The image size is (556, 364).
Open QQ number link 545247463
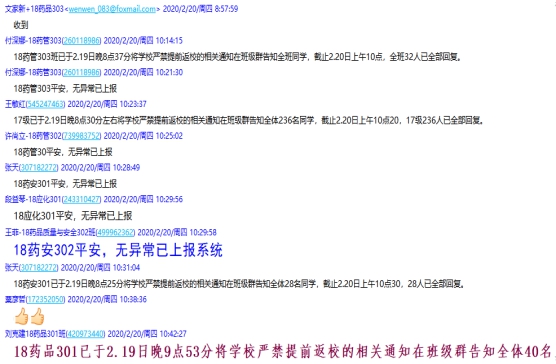(46, 104)
